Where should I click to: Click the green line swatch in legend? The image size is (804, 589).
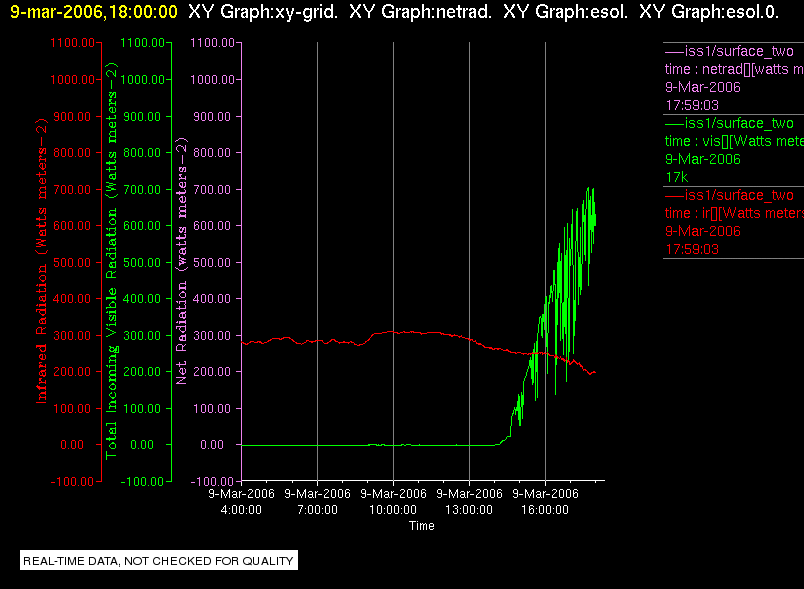tap(674, 124)
